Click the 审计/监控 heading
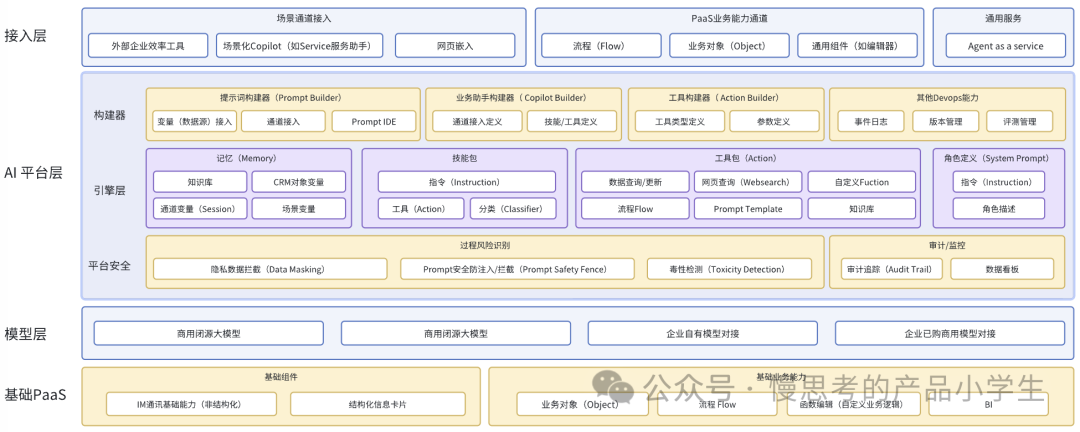The width and height of the screenshot is (1080, 432). click(947, 245)
